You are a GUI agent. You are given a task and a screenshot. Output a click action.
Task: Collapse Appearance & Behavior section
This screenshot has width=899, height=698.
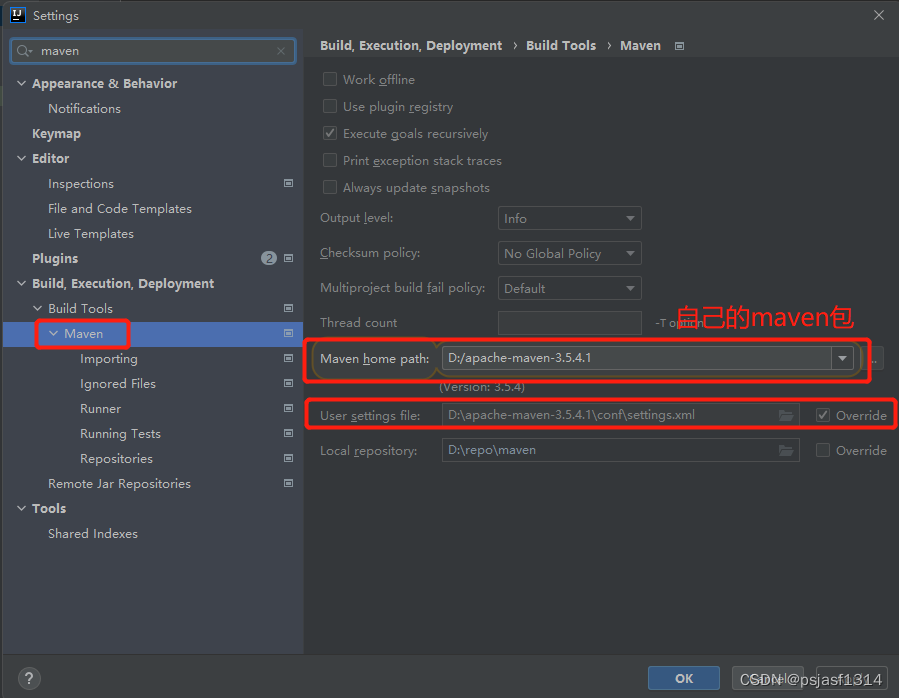[x=21, y=84]
